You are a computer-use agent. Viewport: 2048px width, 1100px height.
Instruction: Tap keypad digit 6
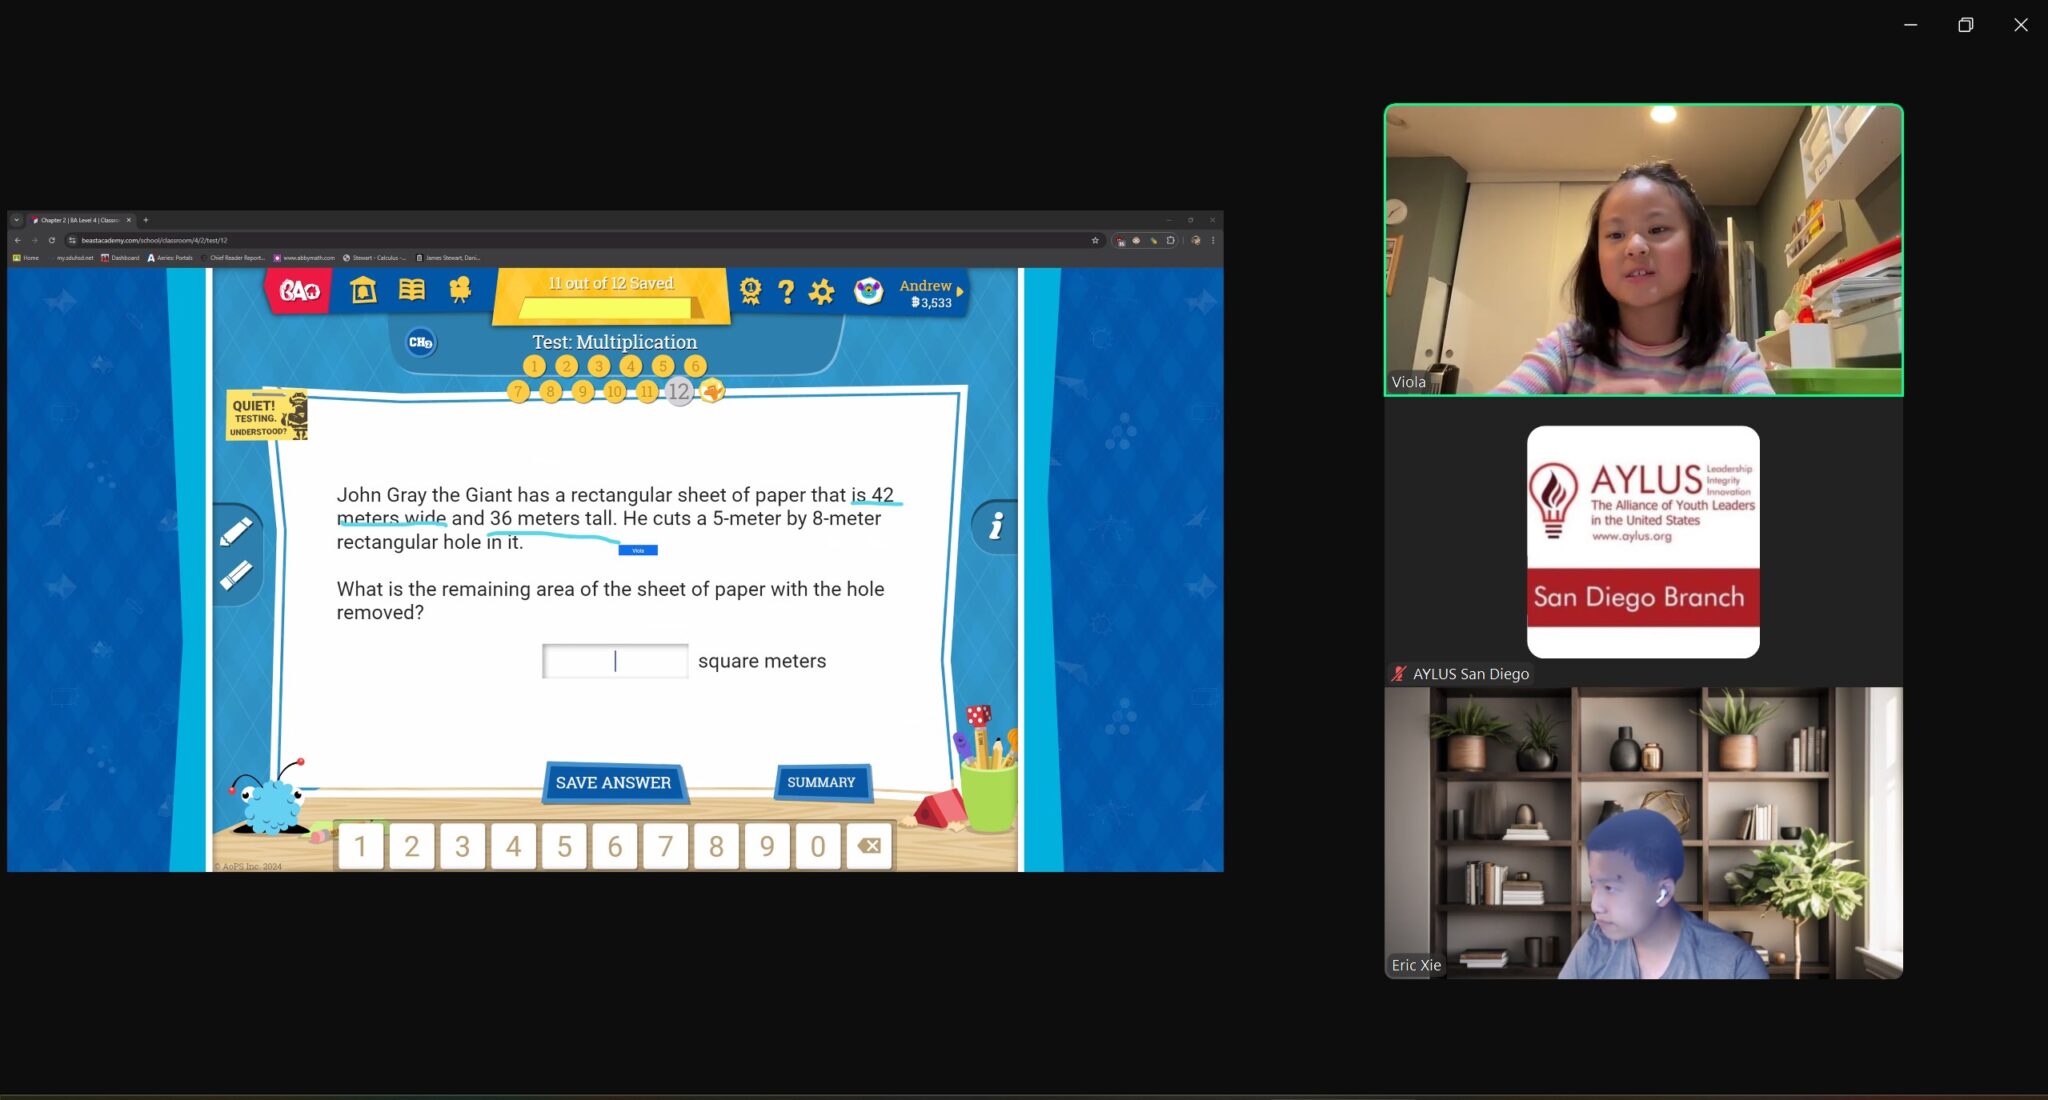pos(615,847)
